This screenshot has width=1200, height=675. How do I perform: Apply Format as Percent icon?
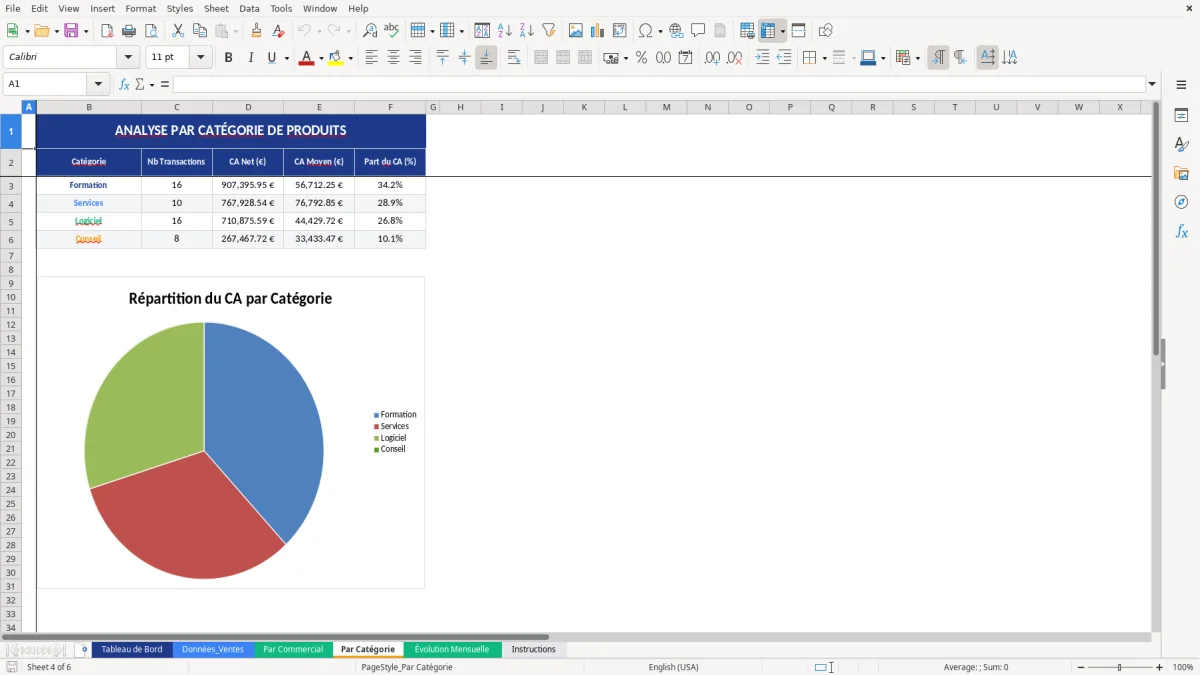pos(642,57)
